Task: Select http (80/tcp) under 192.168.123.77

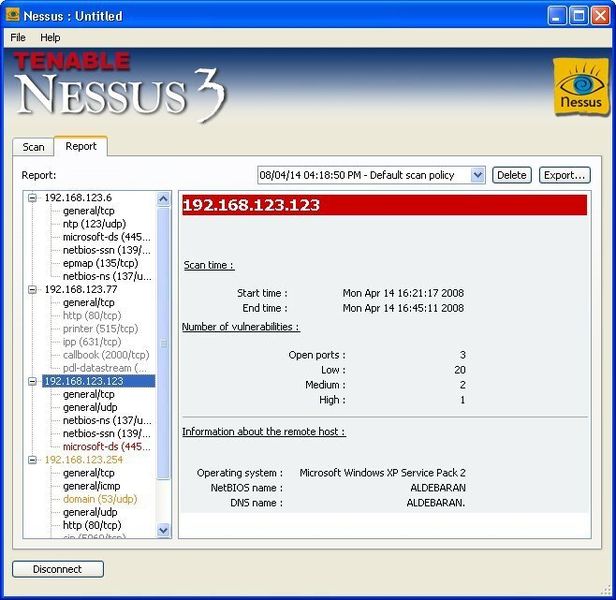Action: coord(92,316)
